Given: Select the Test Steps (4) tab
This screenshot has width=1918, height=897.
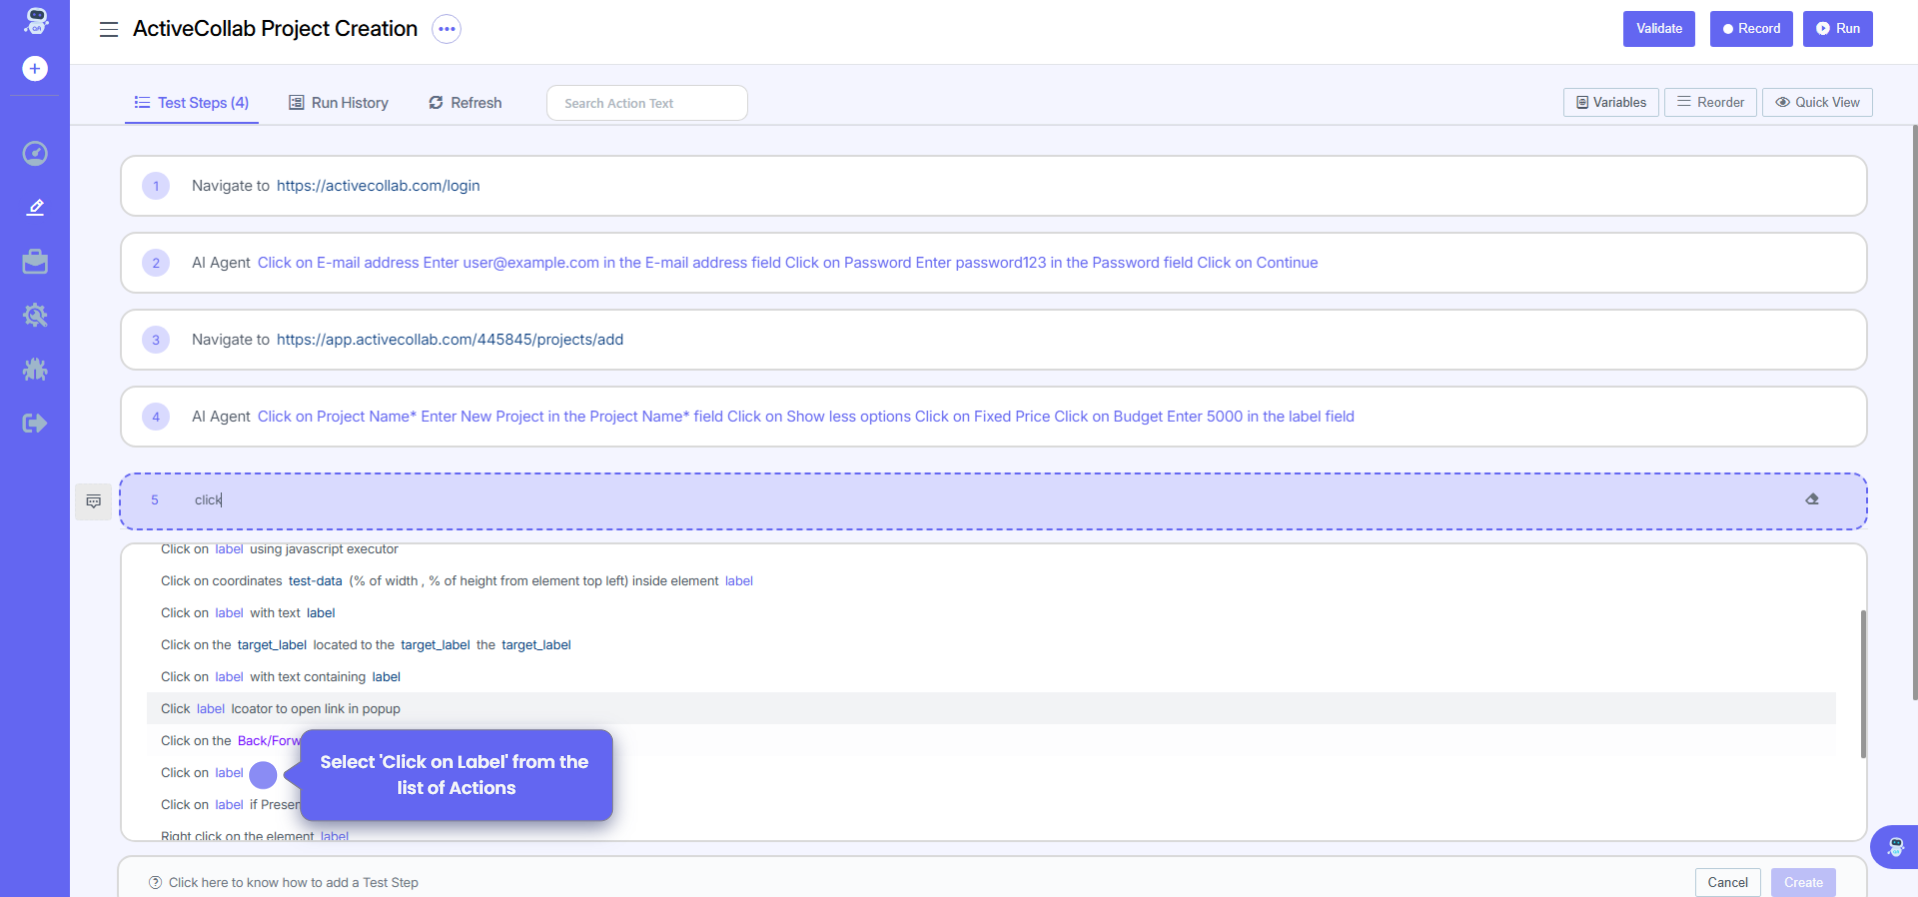Looking at the screenshot, I should pos(192,103).
